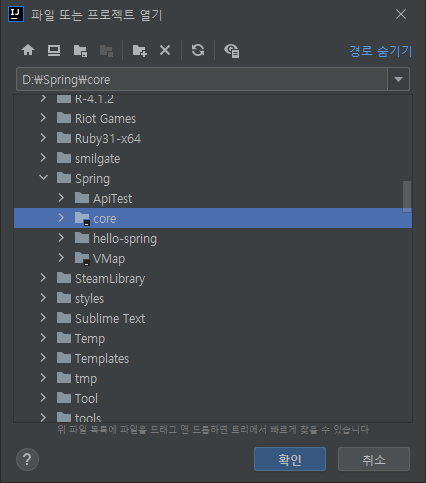Collapse the Spring folder
The image size is (426, 483).
click(43, 178)
